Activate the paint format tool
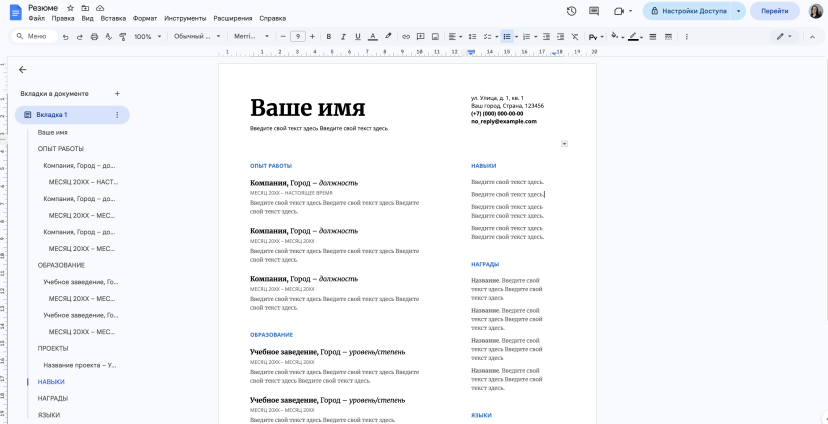This screenshot has height=424, width=828. tap(123, 36)
